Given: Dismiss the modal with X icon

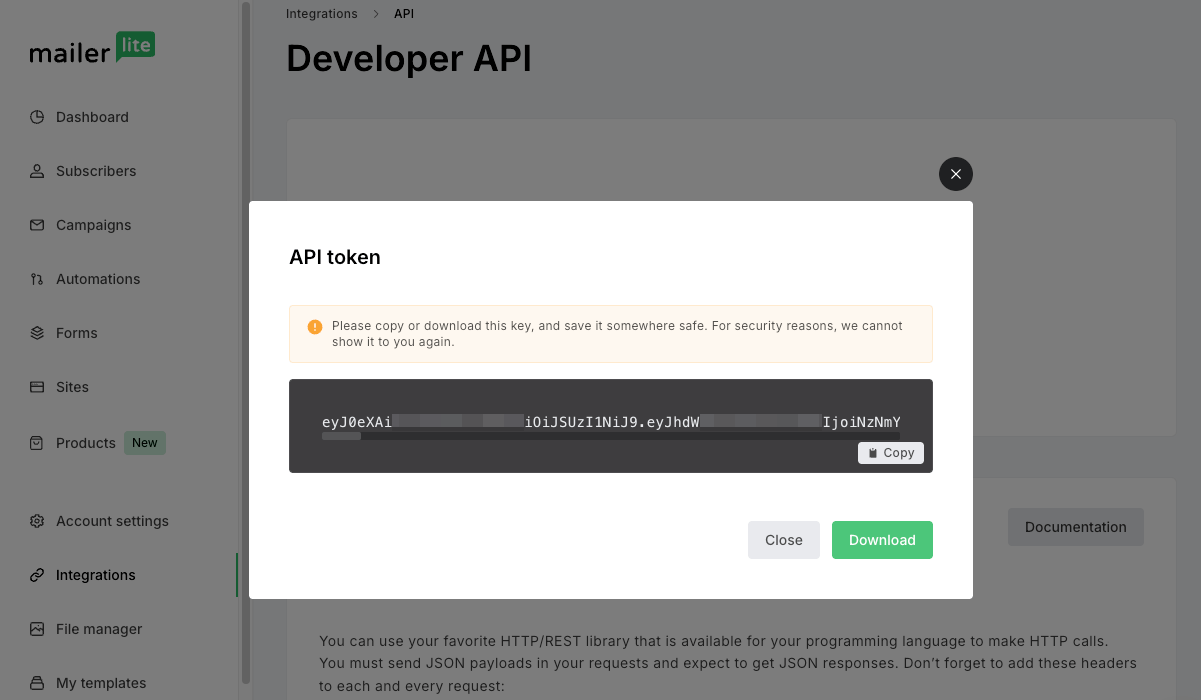Looking at the screenshot, I should click(956, 174).
